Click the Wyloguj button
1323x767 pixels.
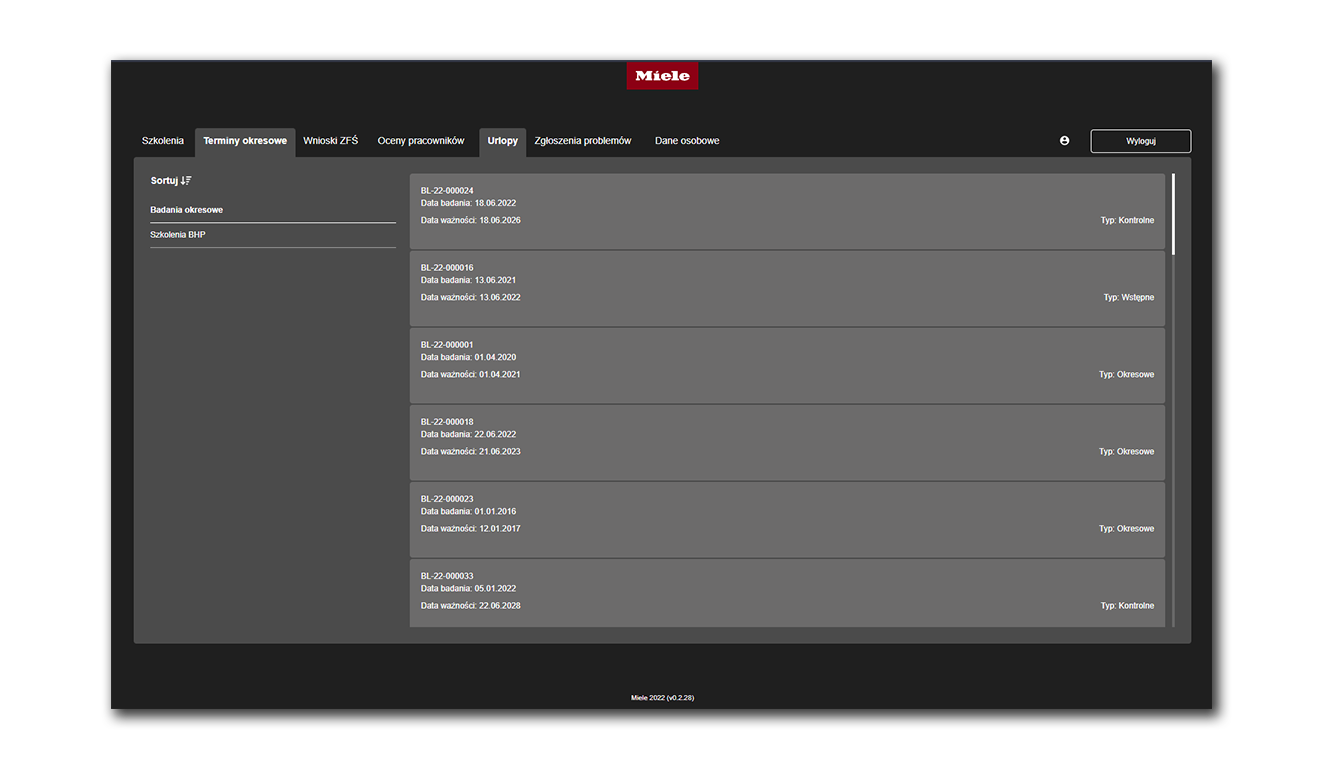coord(1141,141)
